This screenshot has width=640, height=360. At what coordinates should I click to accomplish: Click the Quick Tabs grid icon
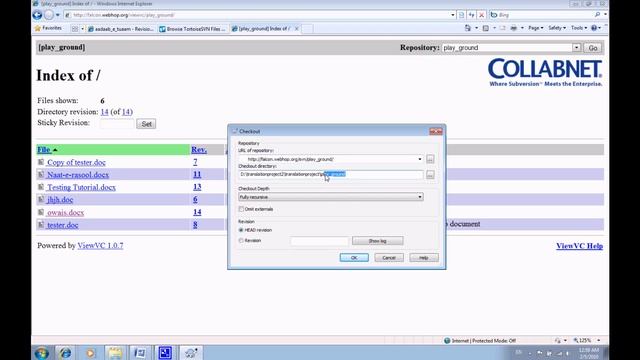click(x=75, y=29)
